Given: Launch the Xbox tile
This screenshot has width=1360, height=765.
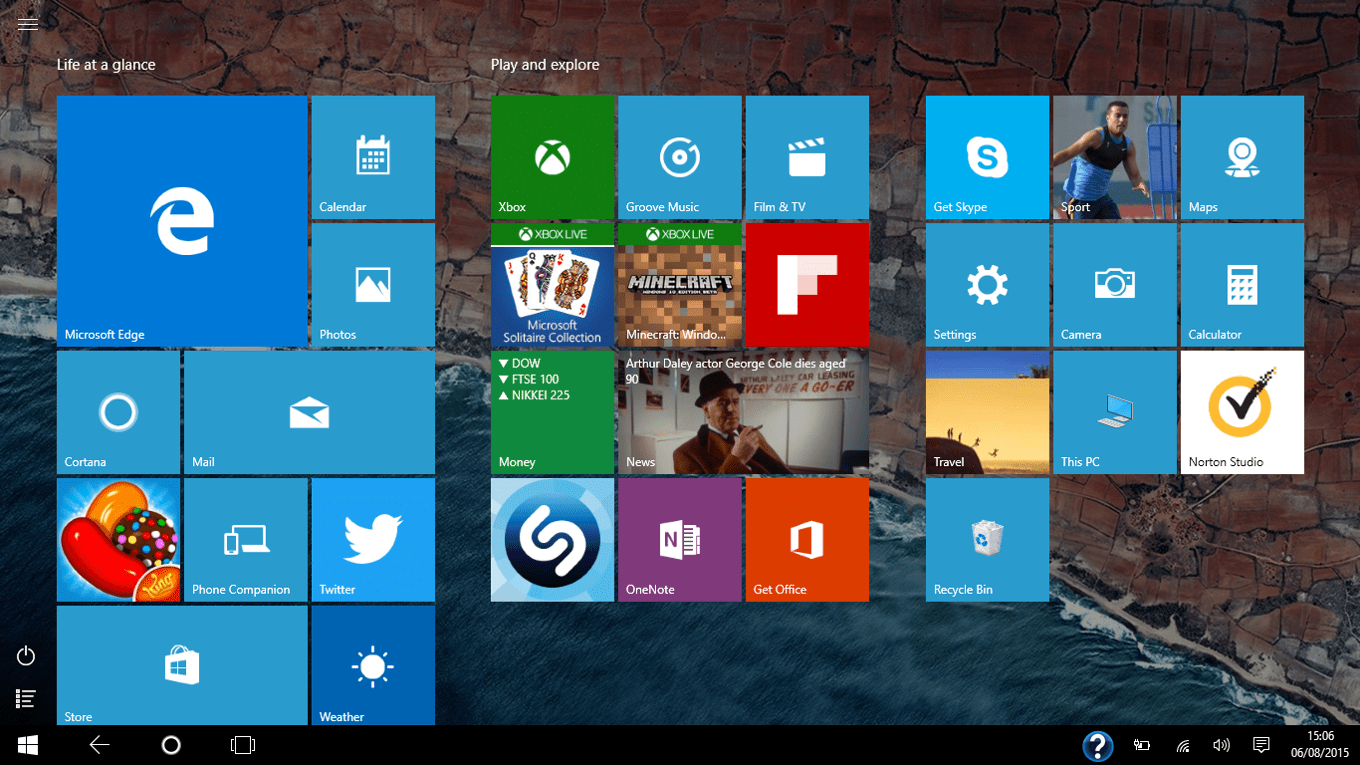Looking at the screenshot, I should [552, 157].
